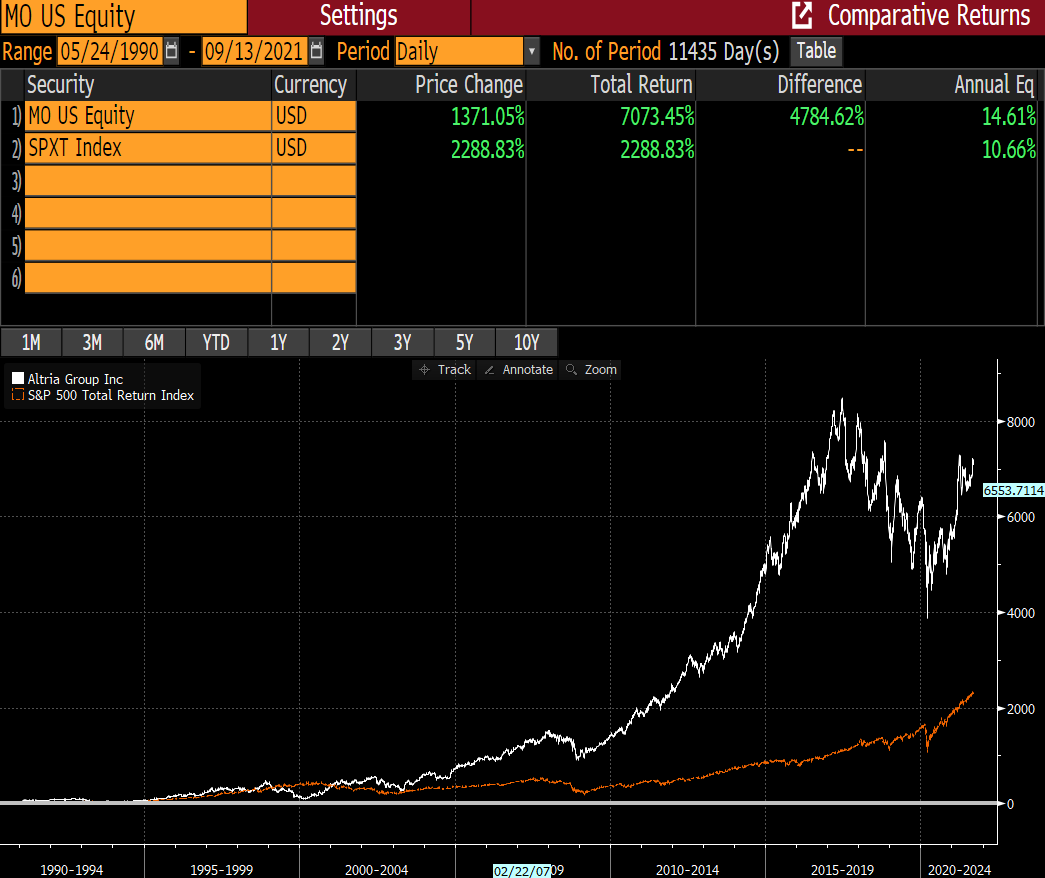Click the 2010-2014 axis label
Screen dimensions: 1045x878
pyautogui.click(x=687, y=870)
